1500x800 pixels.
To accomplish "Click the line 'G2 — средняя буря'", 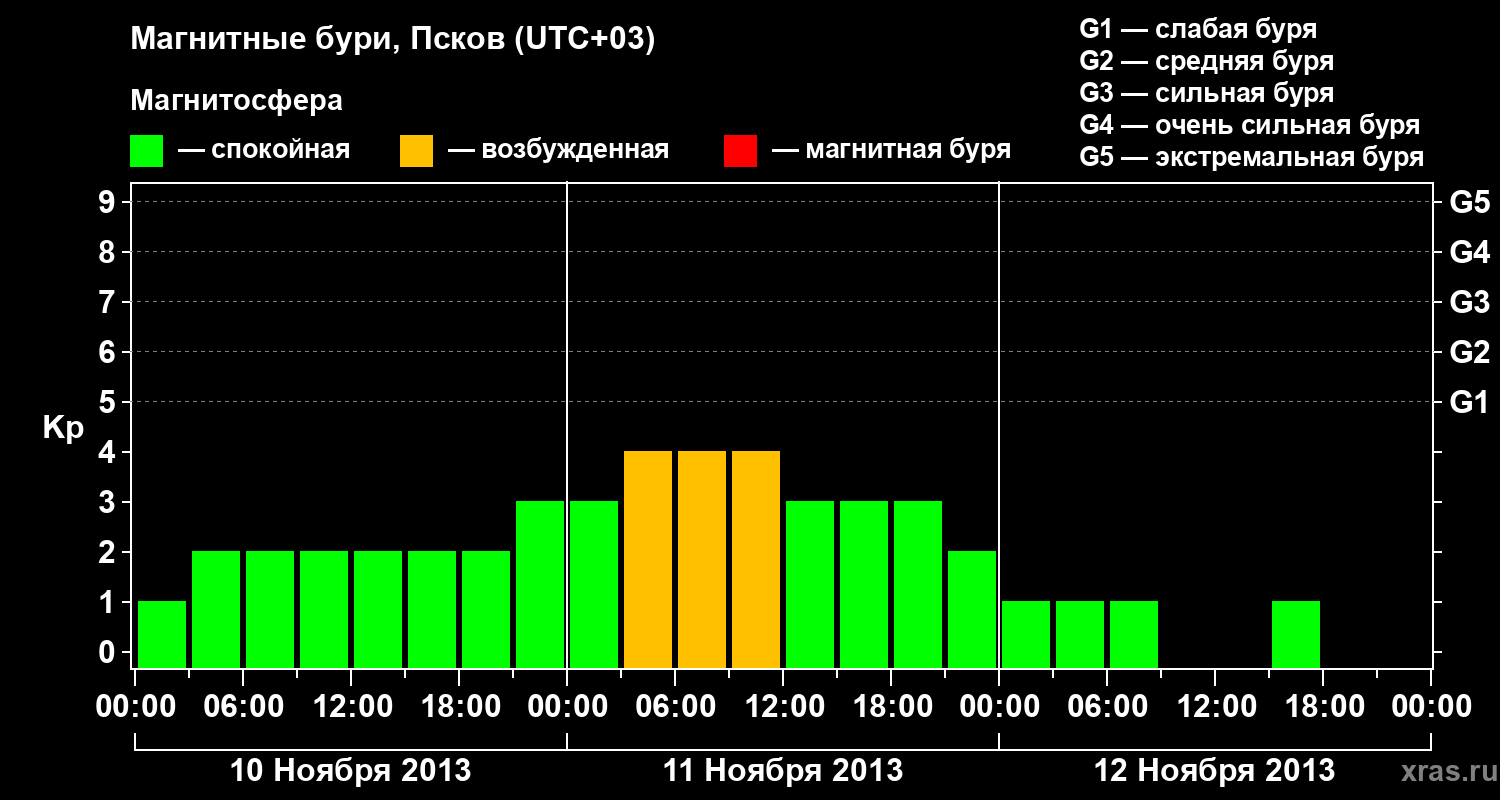I will [1207, 61].
